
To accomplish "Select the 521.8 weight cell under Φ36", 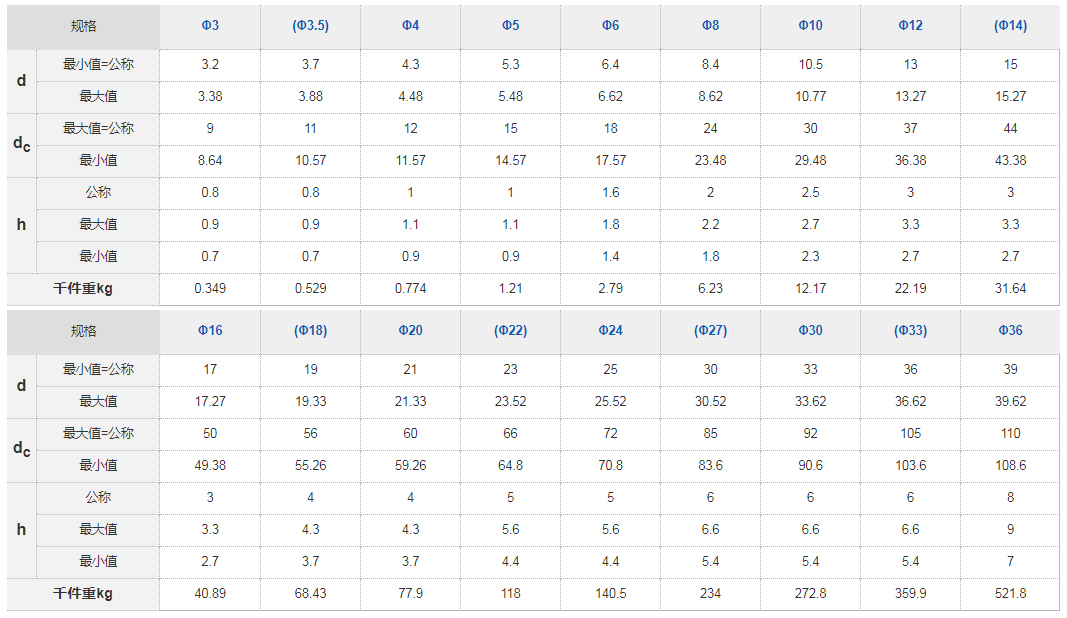I will [x=1011, y=593].
